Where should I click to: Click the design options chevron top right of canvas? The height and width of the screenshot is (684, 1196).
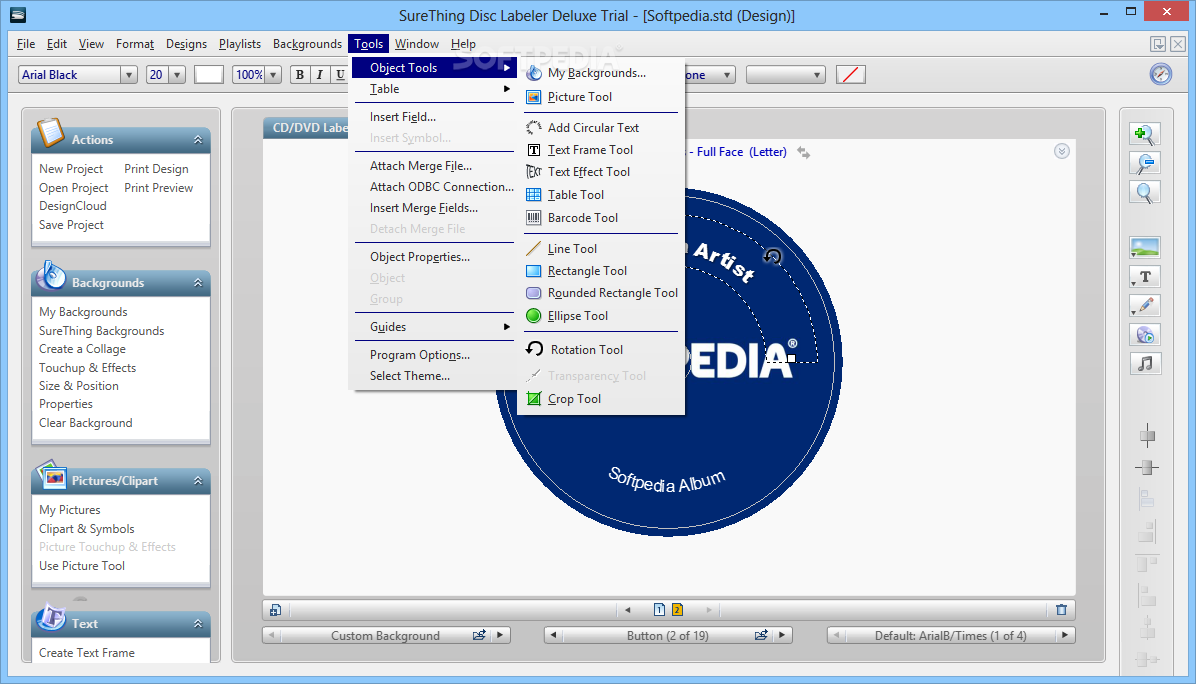coord(1062,151)
